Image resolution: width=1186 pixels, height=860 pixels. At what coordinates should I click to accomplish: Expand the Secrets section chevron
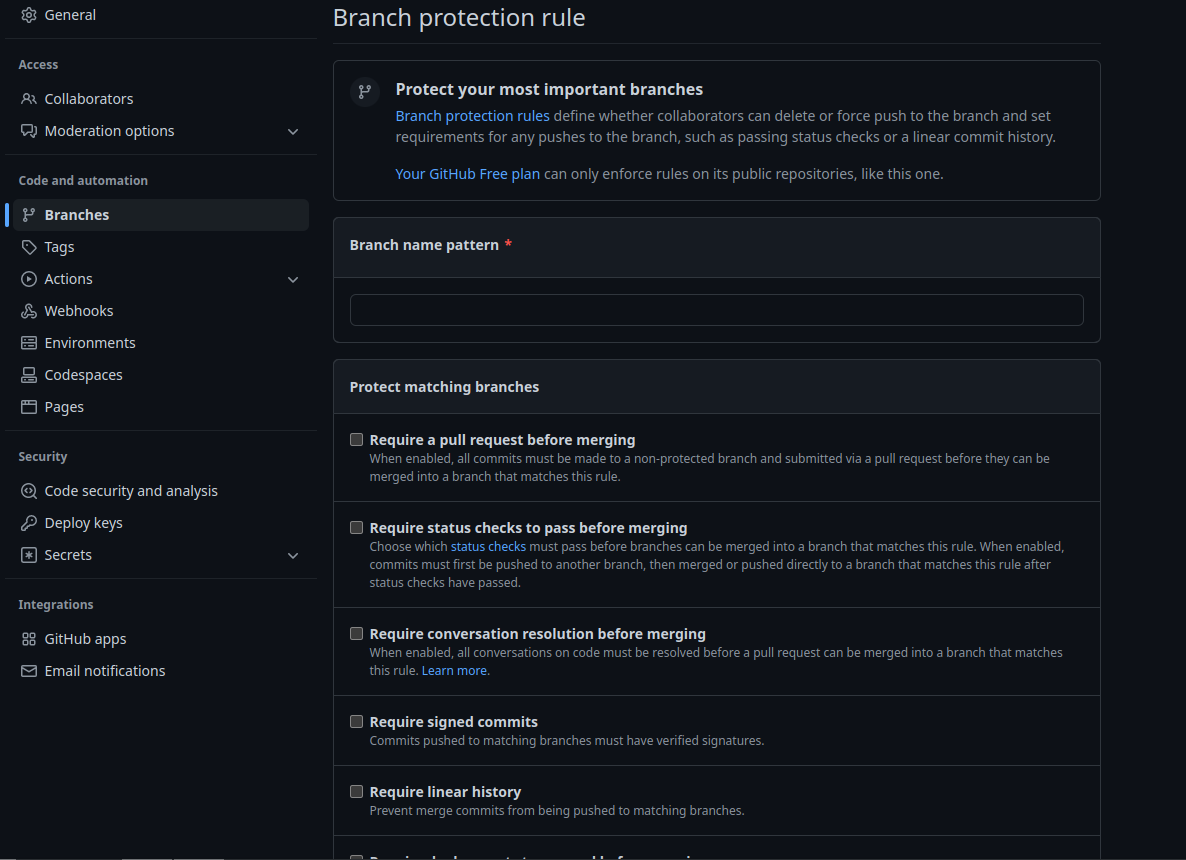(293, 555)
